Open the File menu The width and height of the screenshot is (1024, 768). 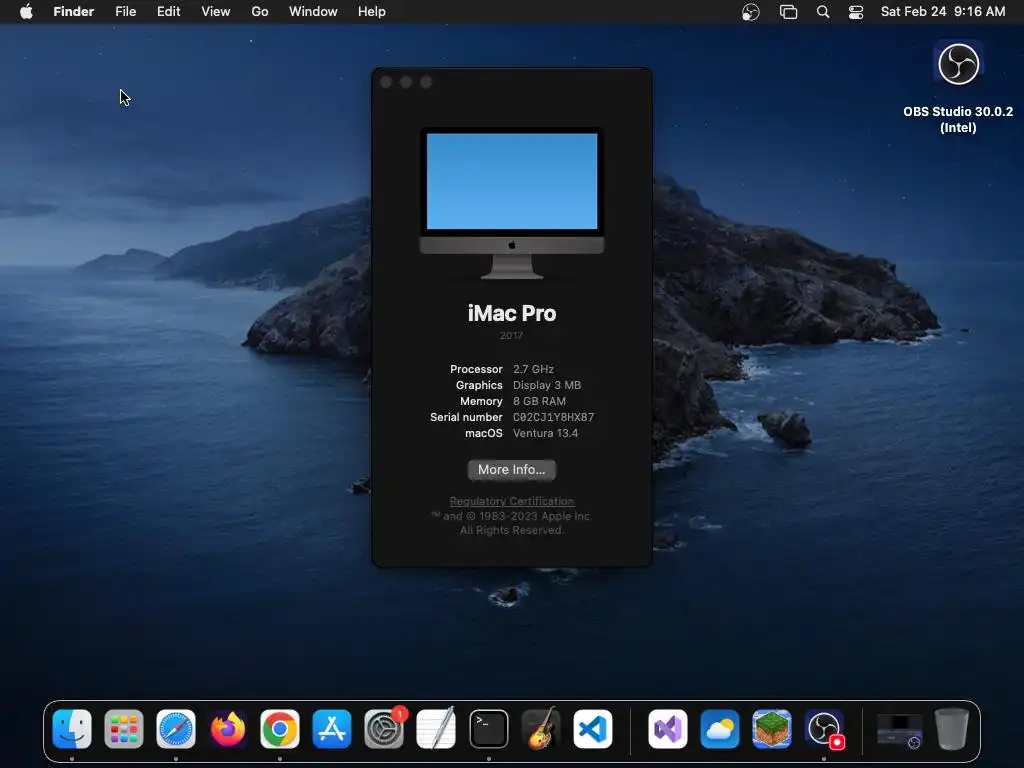tap(125, 12)
